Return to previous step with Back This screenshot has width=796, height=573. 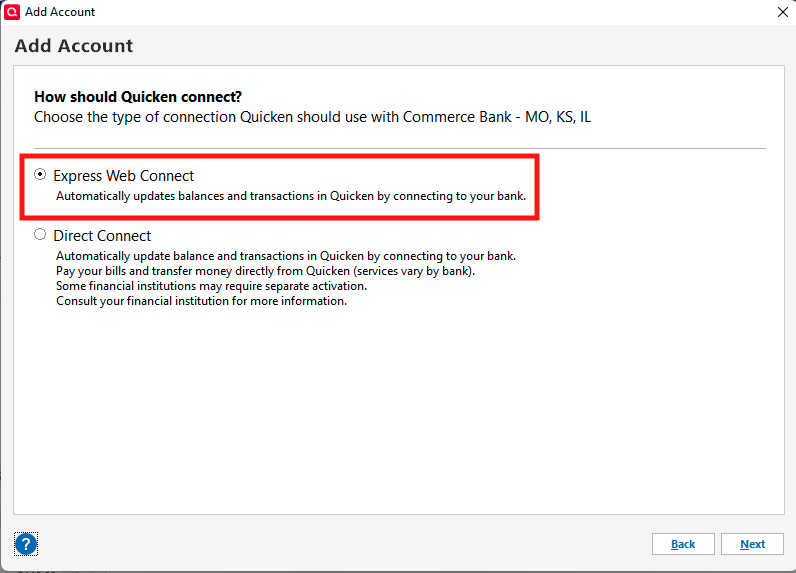(683, 544)
